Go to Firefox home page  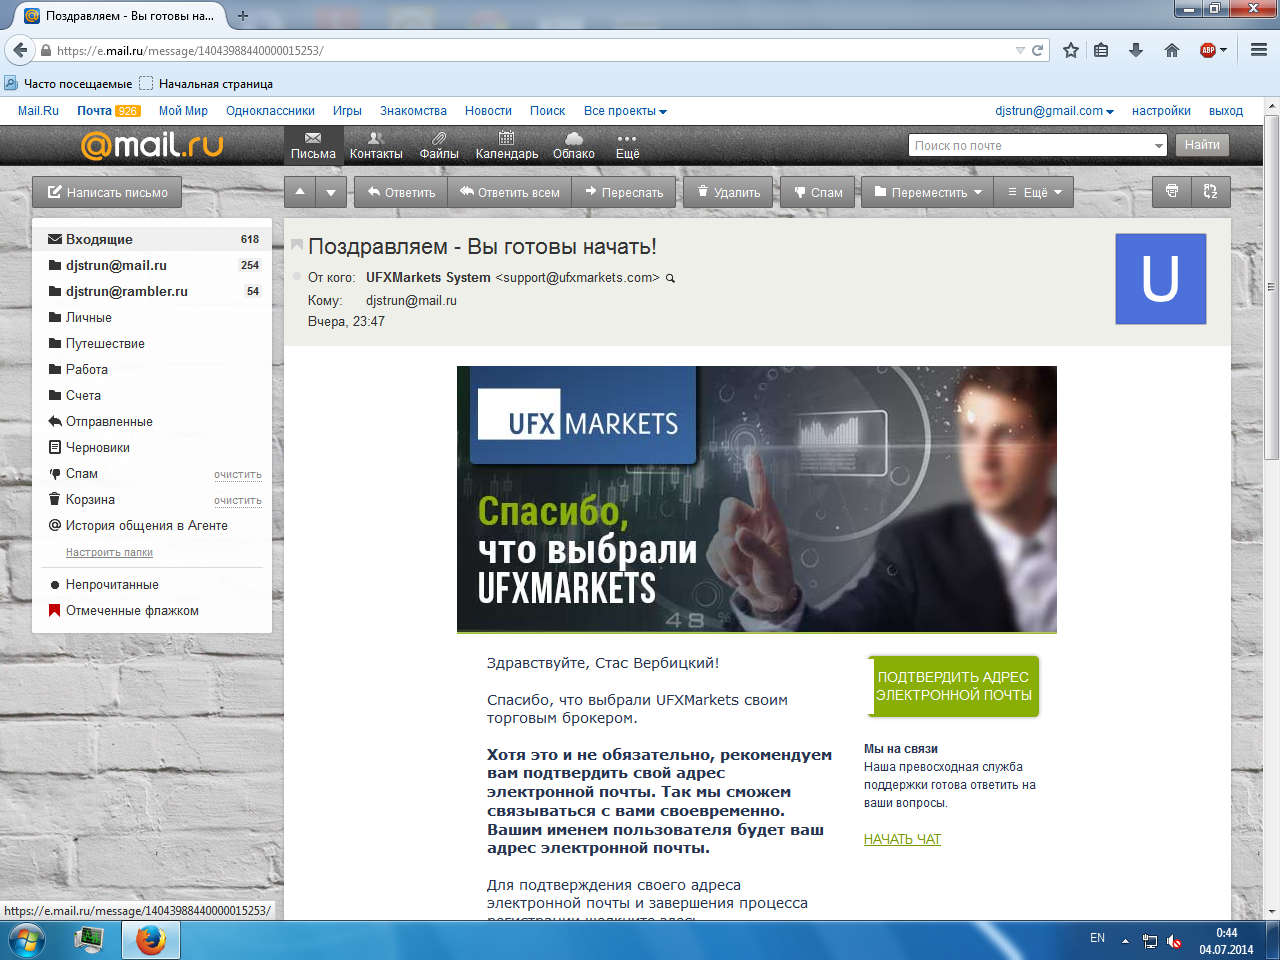click(1172, 50)
